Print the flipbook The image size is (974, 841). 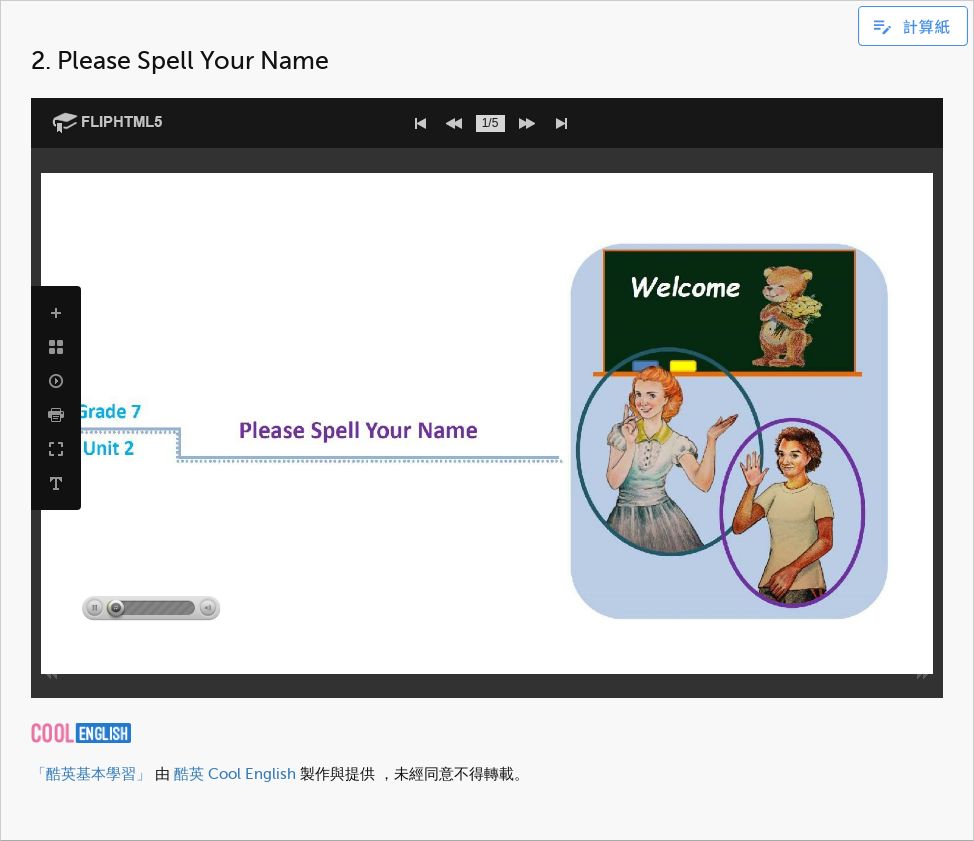click(x=56, y=414)
